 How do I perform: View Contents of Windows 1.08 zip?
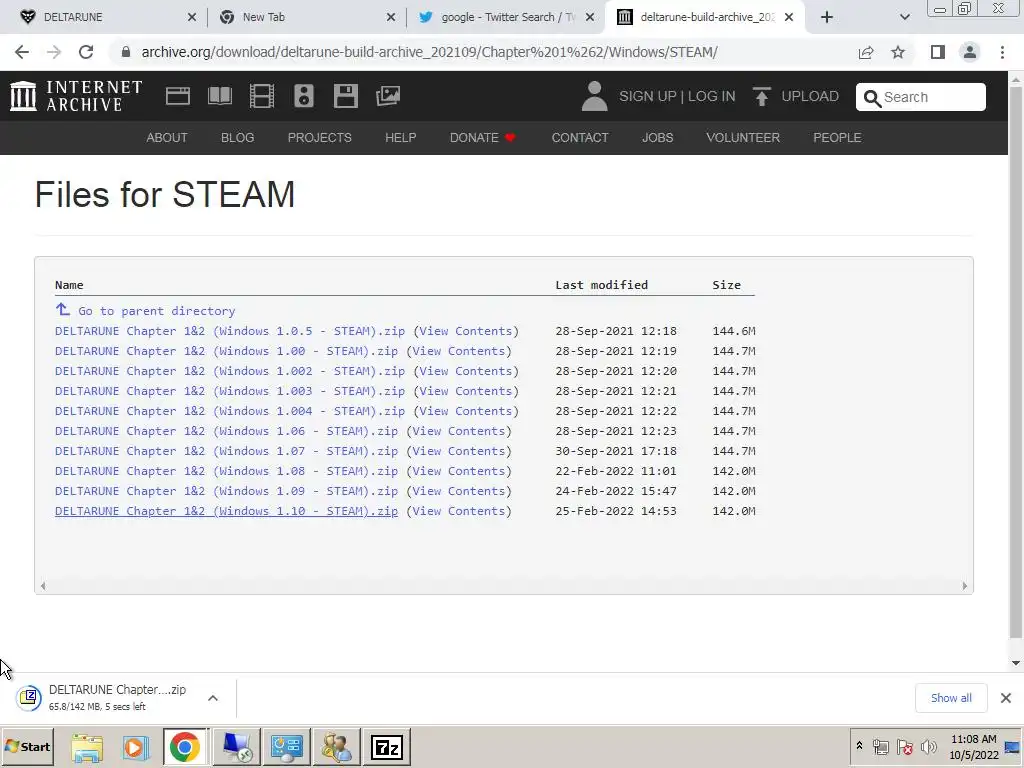click(x=458, y=472)
